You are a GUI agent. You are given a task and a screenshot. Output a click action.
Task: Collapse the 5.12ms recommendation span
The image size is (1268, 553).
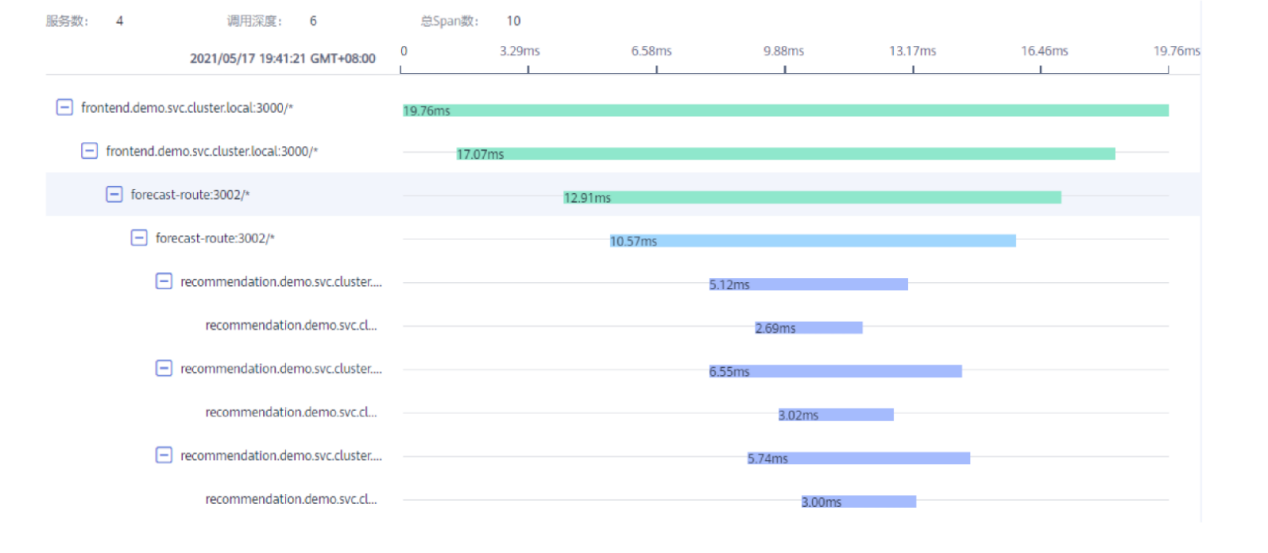click(x=164, y=282)
